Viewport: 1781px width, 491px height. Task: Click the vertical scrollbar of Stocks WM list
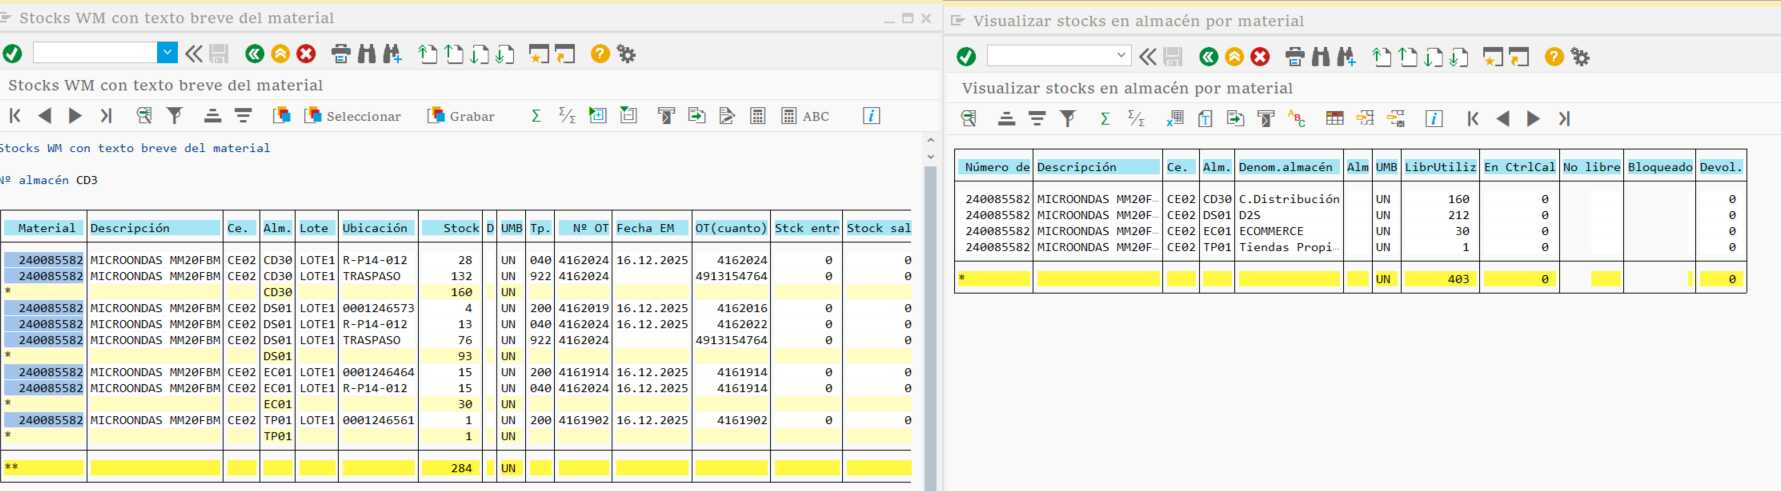click(930, 300)
